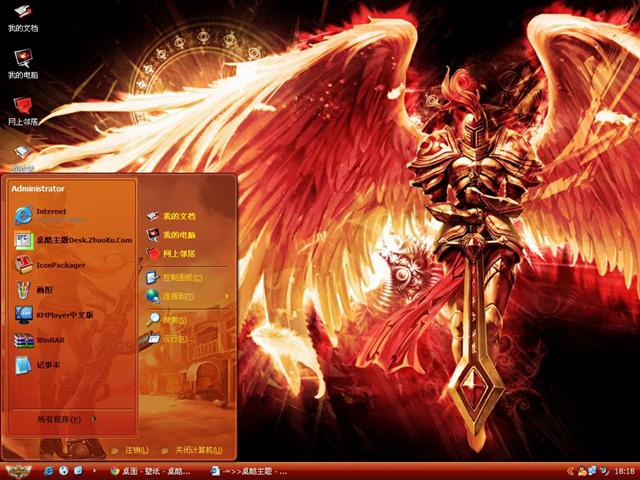Expand 所有程序(P) all programs list

[67, 419]
